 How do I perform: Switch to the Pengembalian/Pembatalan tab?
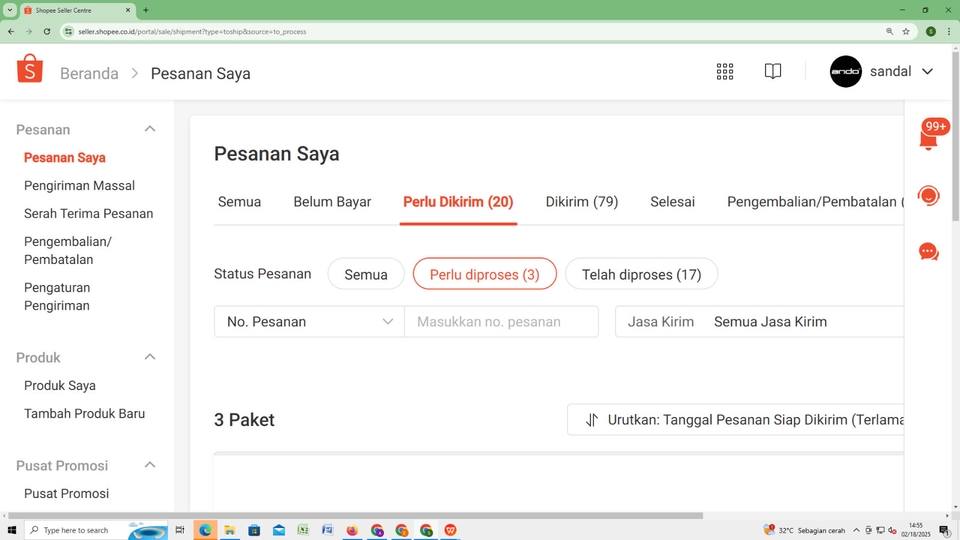coord(814,202)
